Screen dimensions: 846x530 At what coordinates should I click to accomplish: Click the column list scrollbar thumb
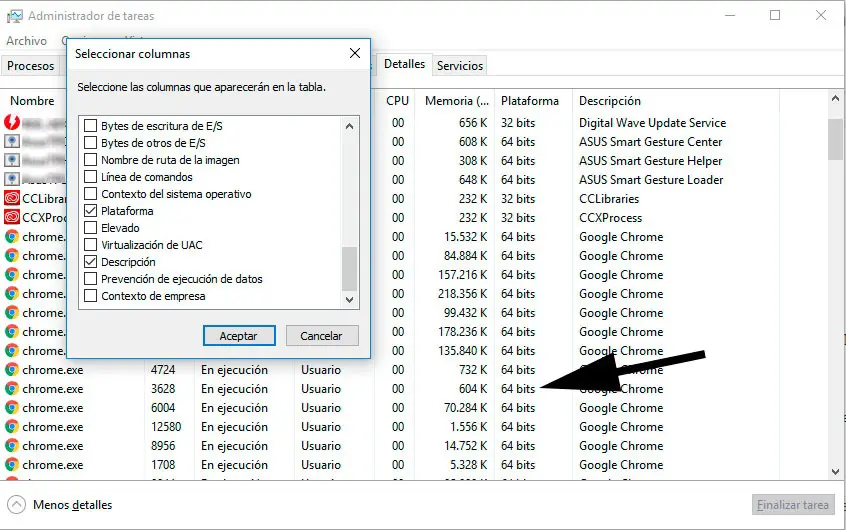coord(350,269)
